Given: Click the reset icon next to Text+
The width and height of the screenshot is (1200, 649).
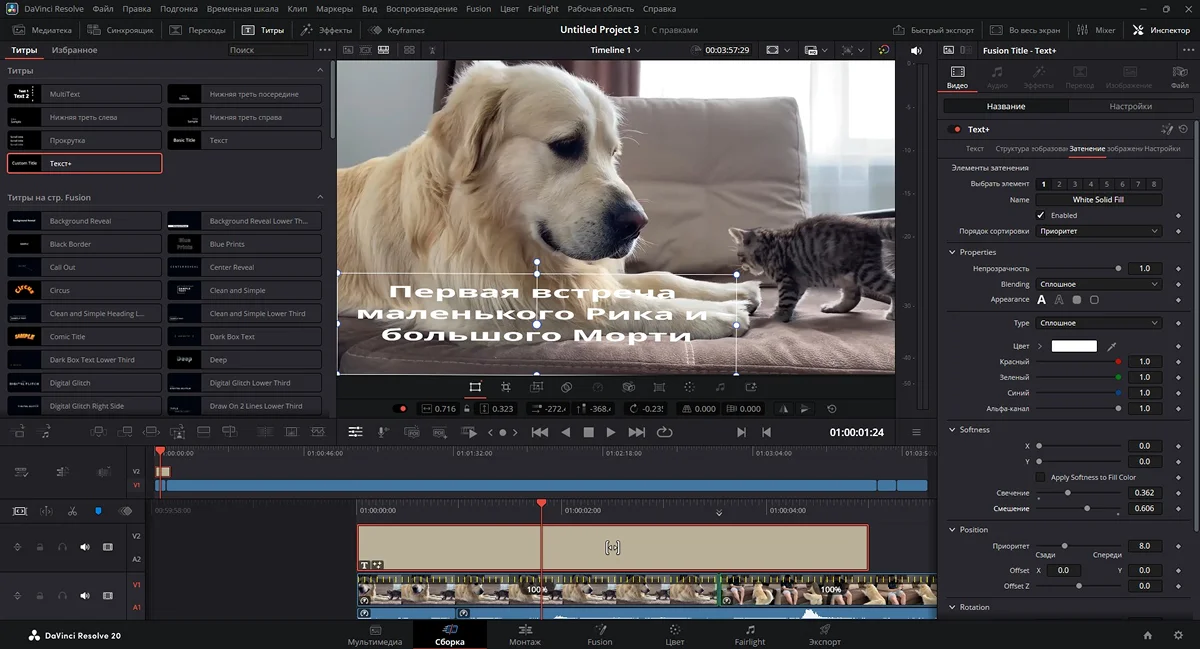Looking at the screenshot, I should pyautogui.click(x=1183, y=129).
